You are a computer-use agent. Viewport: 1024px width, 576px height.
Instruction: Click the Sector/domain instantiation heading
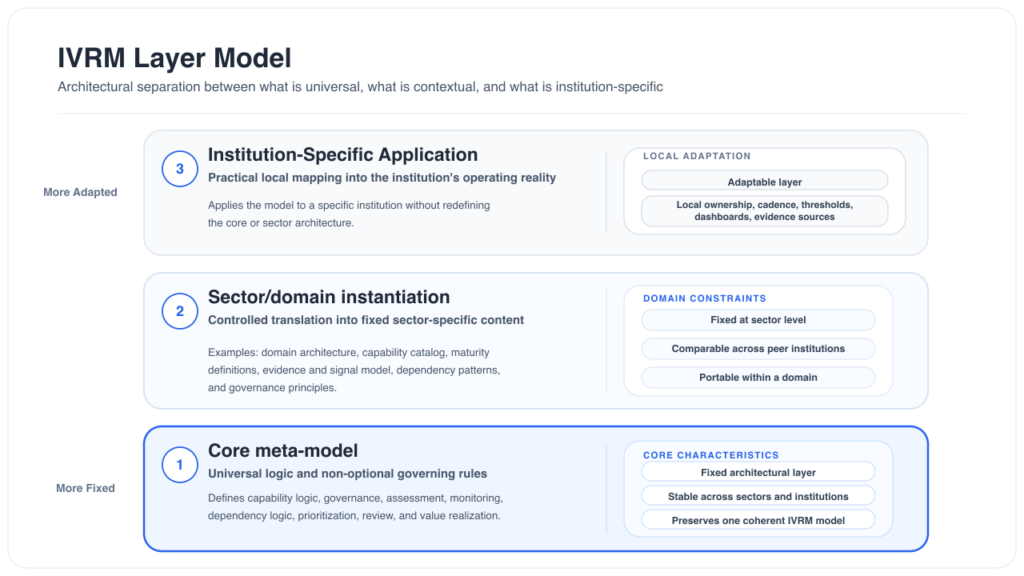tap(328, 297)
